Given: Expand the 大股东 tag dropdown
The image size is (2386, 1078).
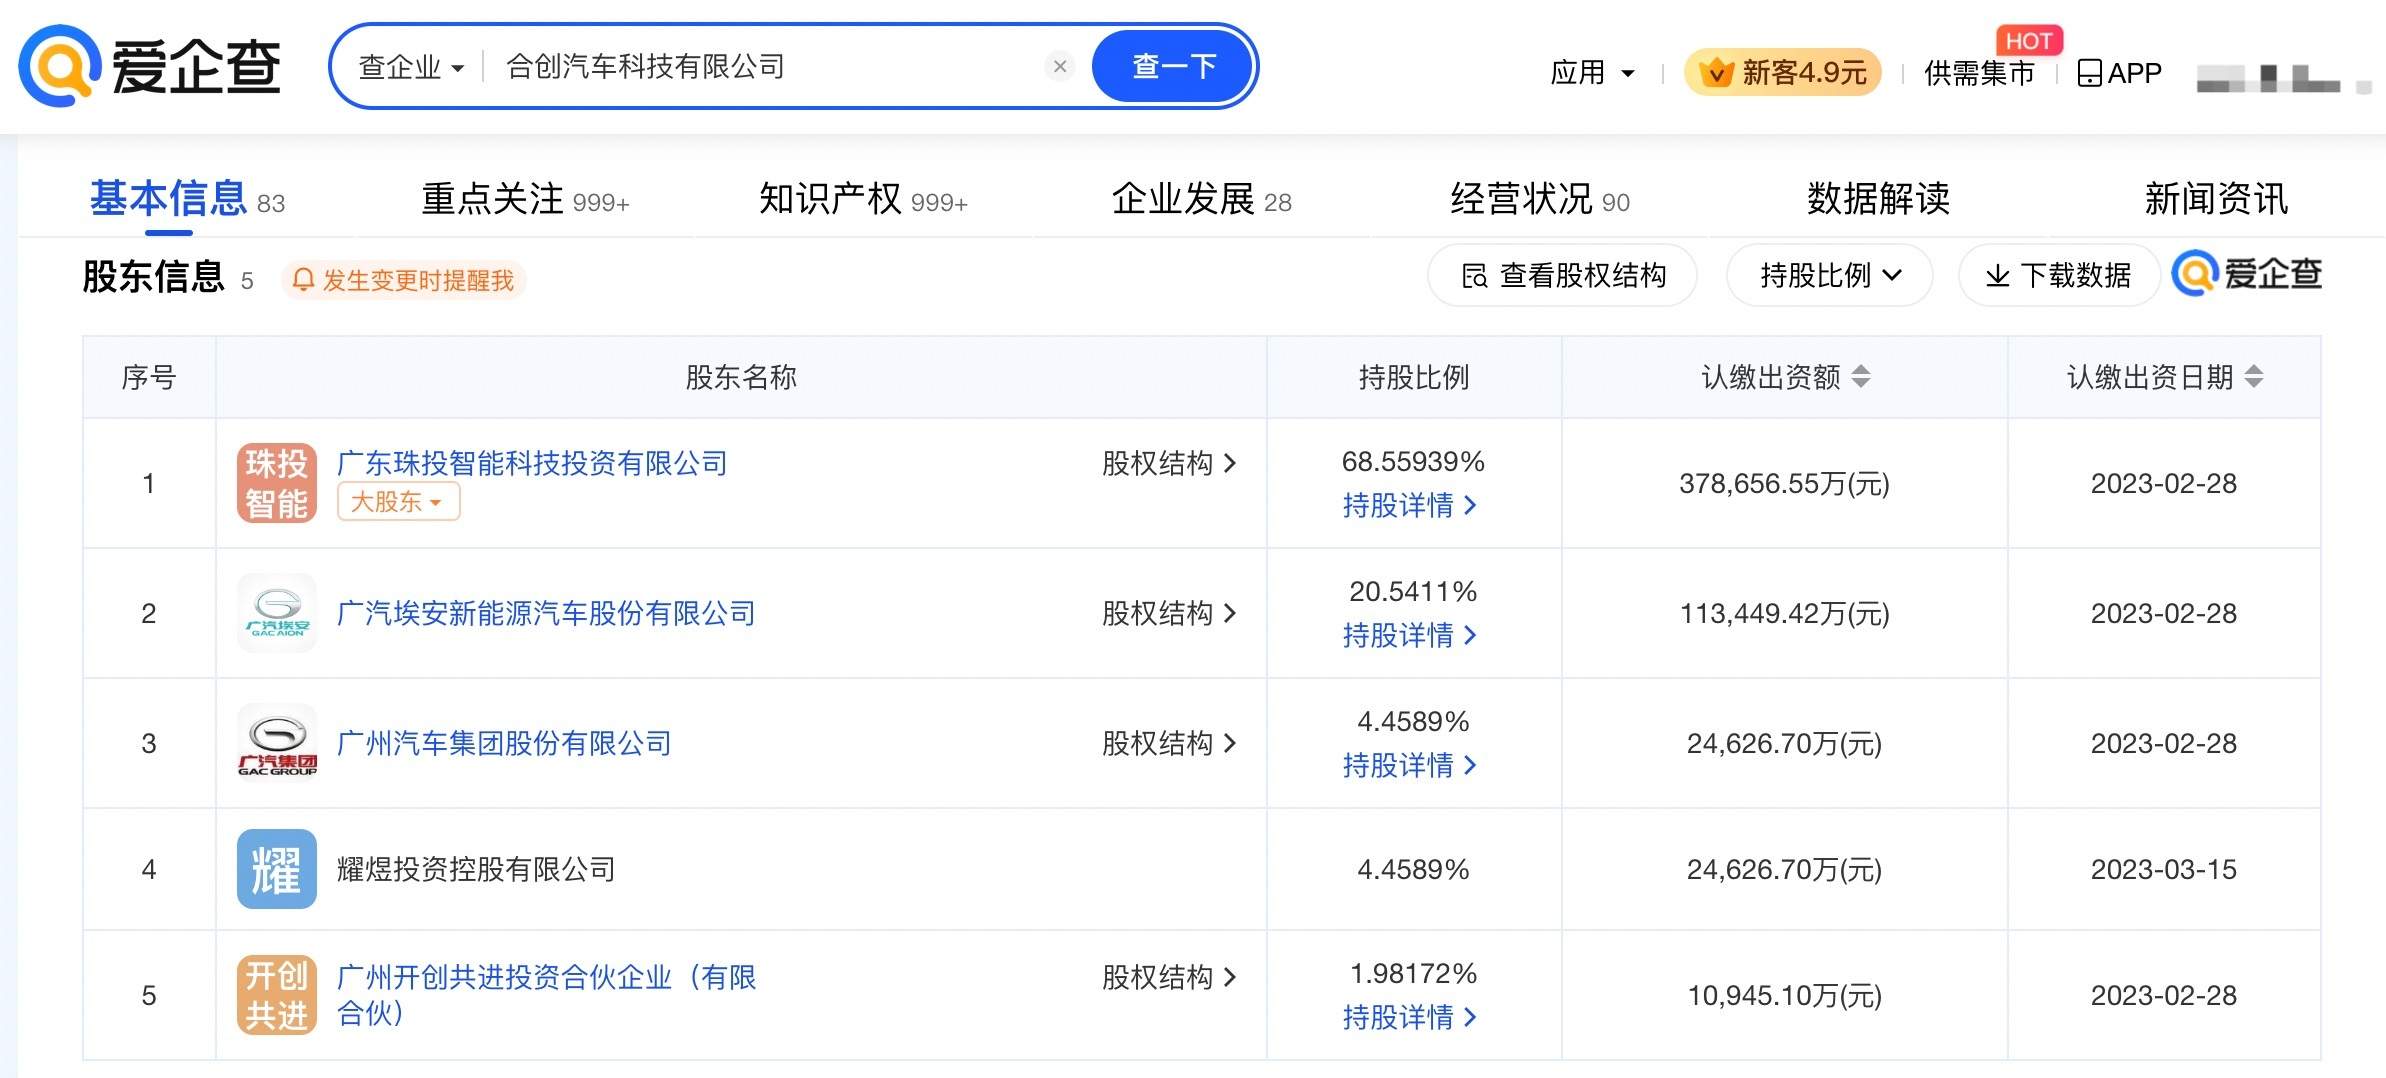Looking at the screenshot, I should [x=398, y=501].
